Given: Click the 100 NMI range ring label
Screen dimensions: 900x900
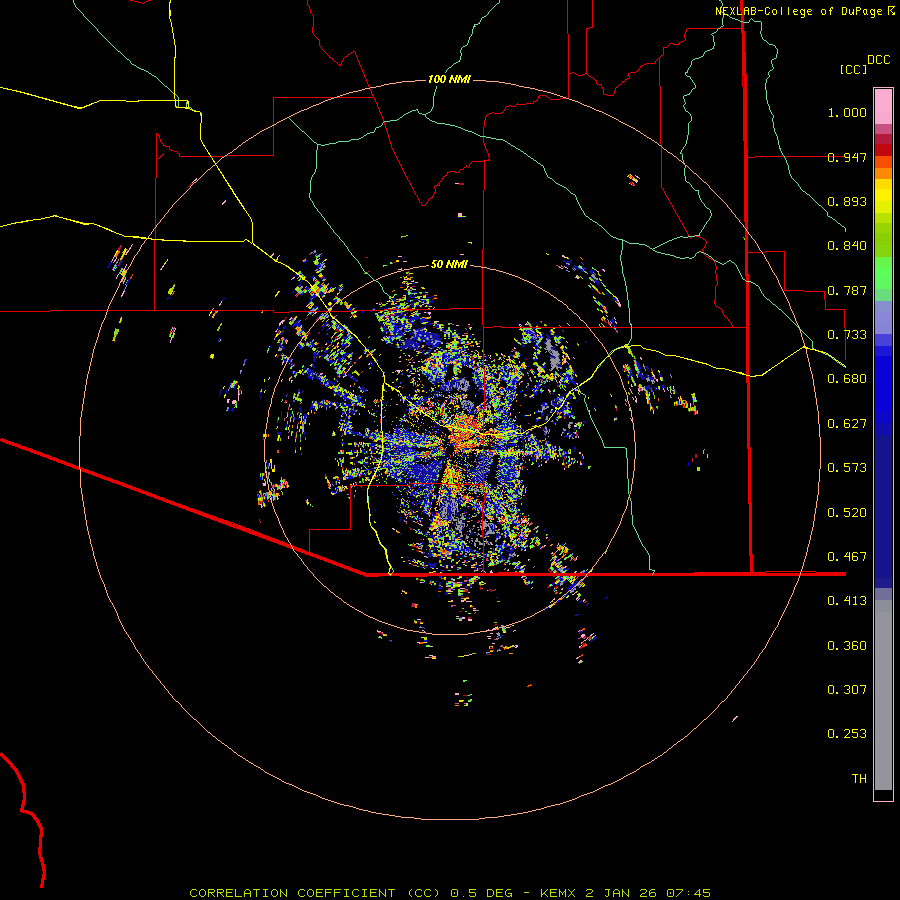Looking at the screenshot, I should tap(449, 79).
